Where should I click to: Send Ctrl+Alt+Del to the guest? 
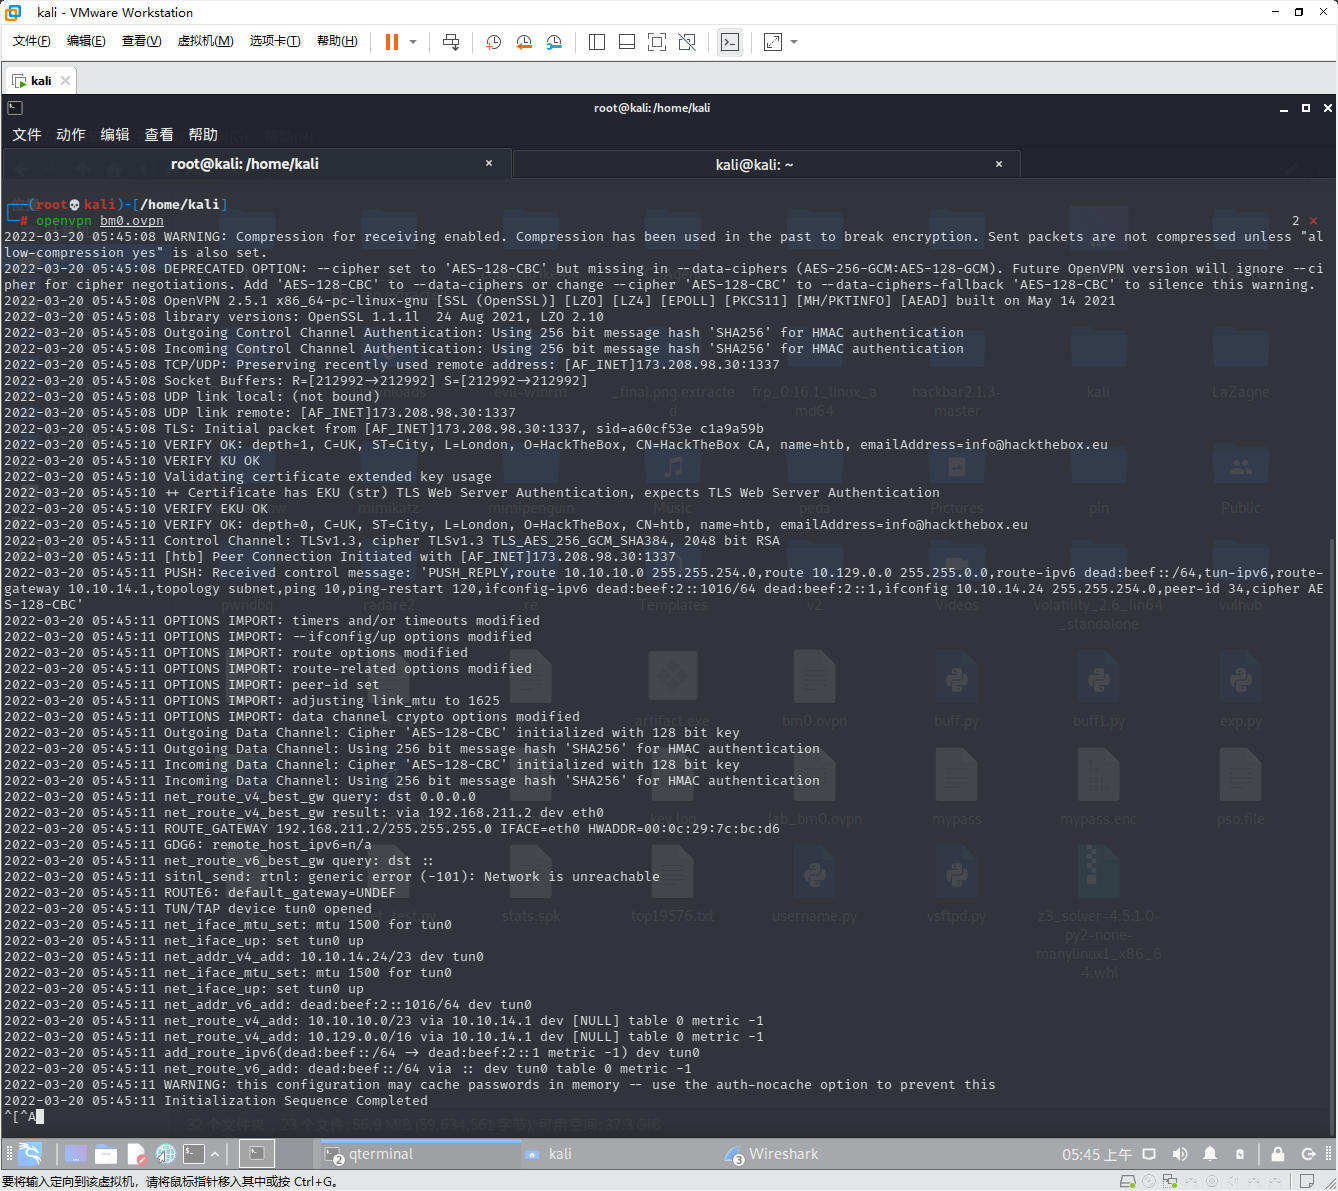pos(451,41)
